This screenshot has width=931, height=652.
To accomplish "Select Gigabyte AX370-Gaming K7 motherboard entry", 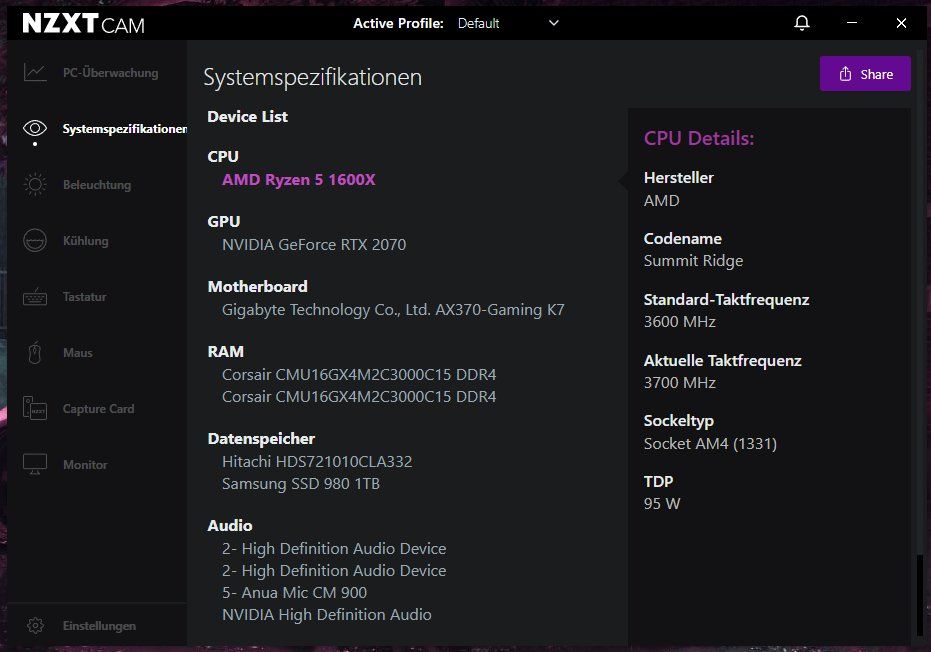I will tap(393, 310).
